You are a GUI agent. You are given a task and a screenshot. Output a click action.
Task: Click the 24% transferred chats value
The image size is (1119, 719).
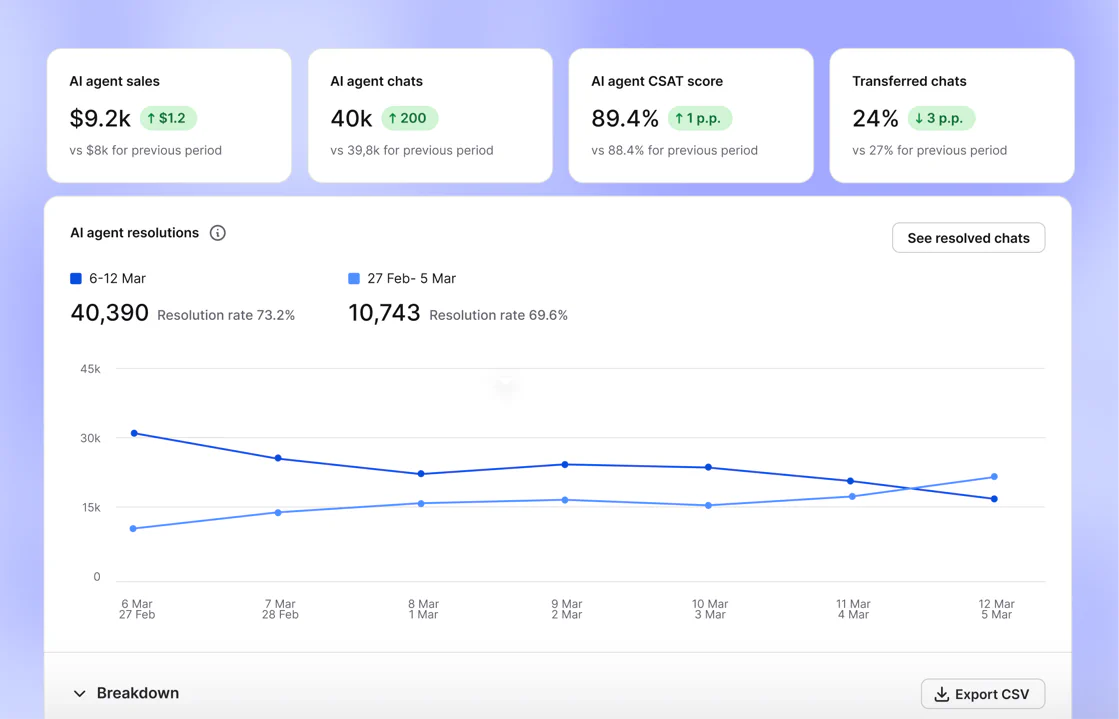(x=875, y=119)
